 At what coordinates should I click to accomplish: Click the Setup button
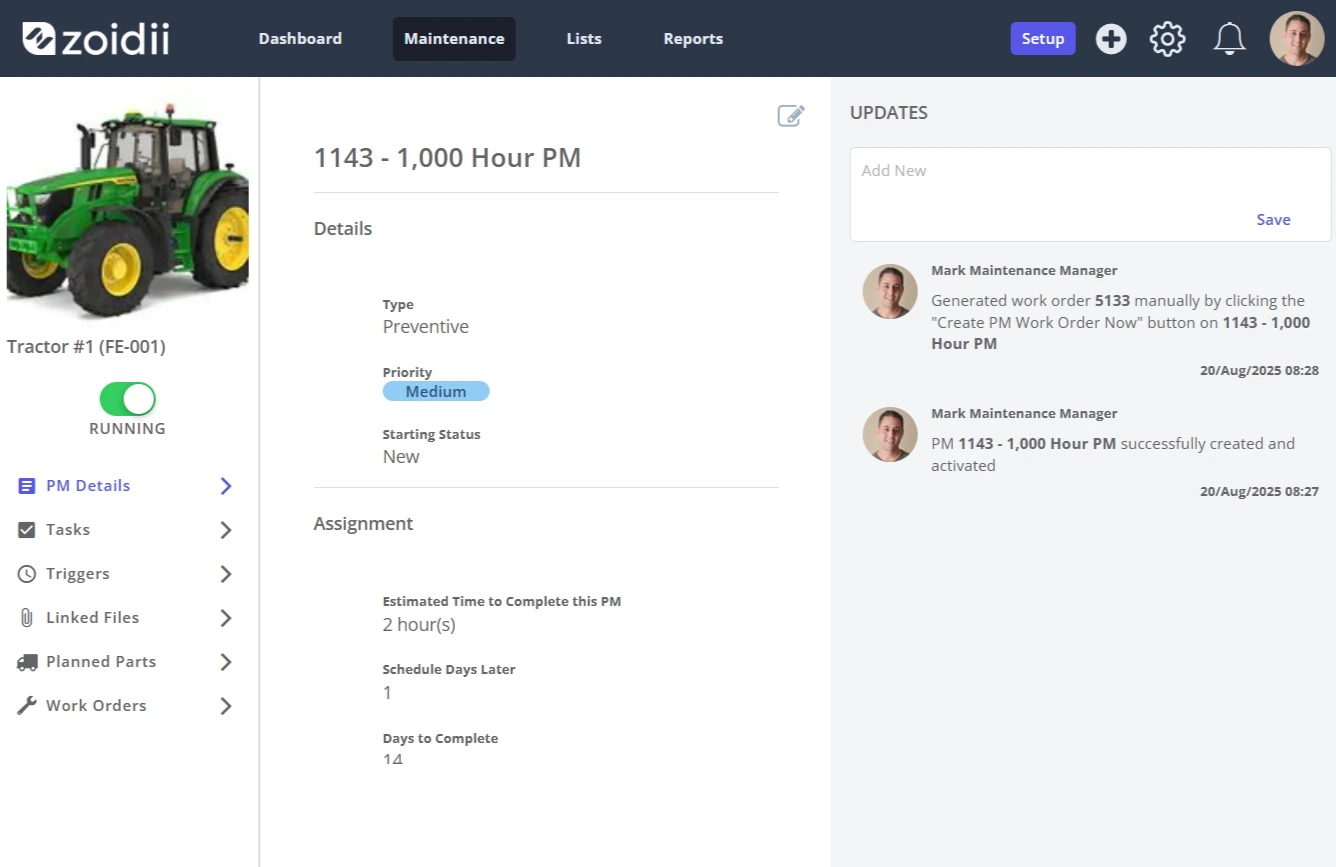coord(1043,39)
